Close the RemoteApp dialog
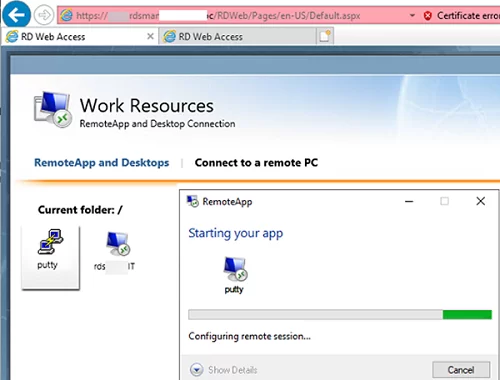Image resolution: width=500 pixels, height=380 pixels. point(481,201)
